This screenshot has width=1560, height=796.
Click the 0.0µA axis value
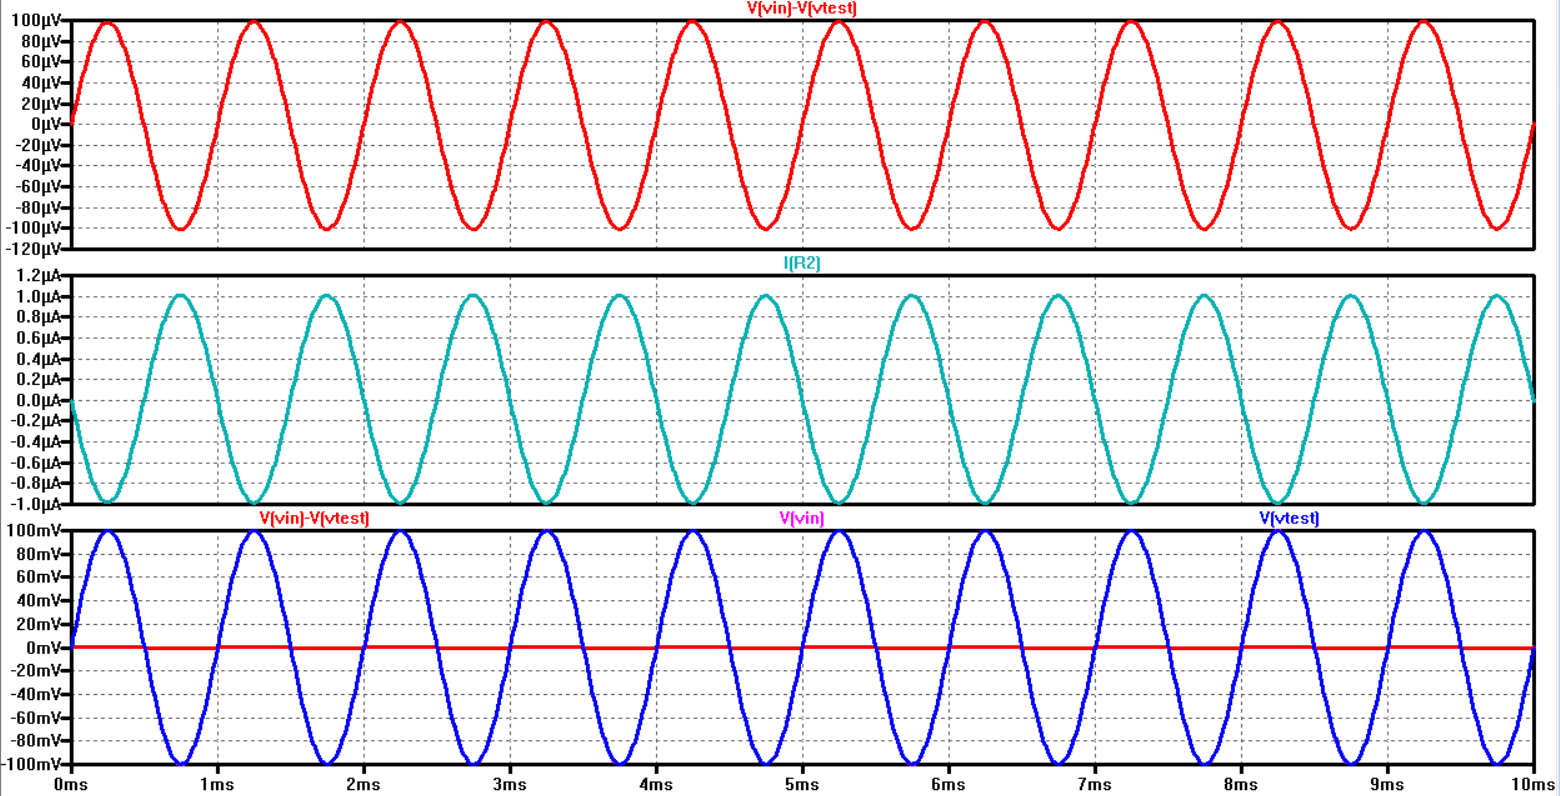tap(38, 400)
